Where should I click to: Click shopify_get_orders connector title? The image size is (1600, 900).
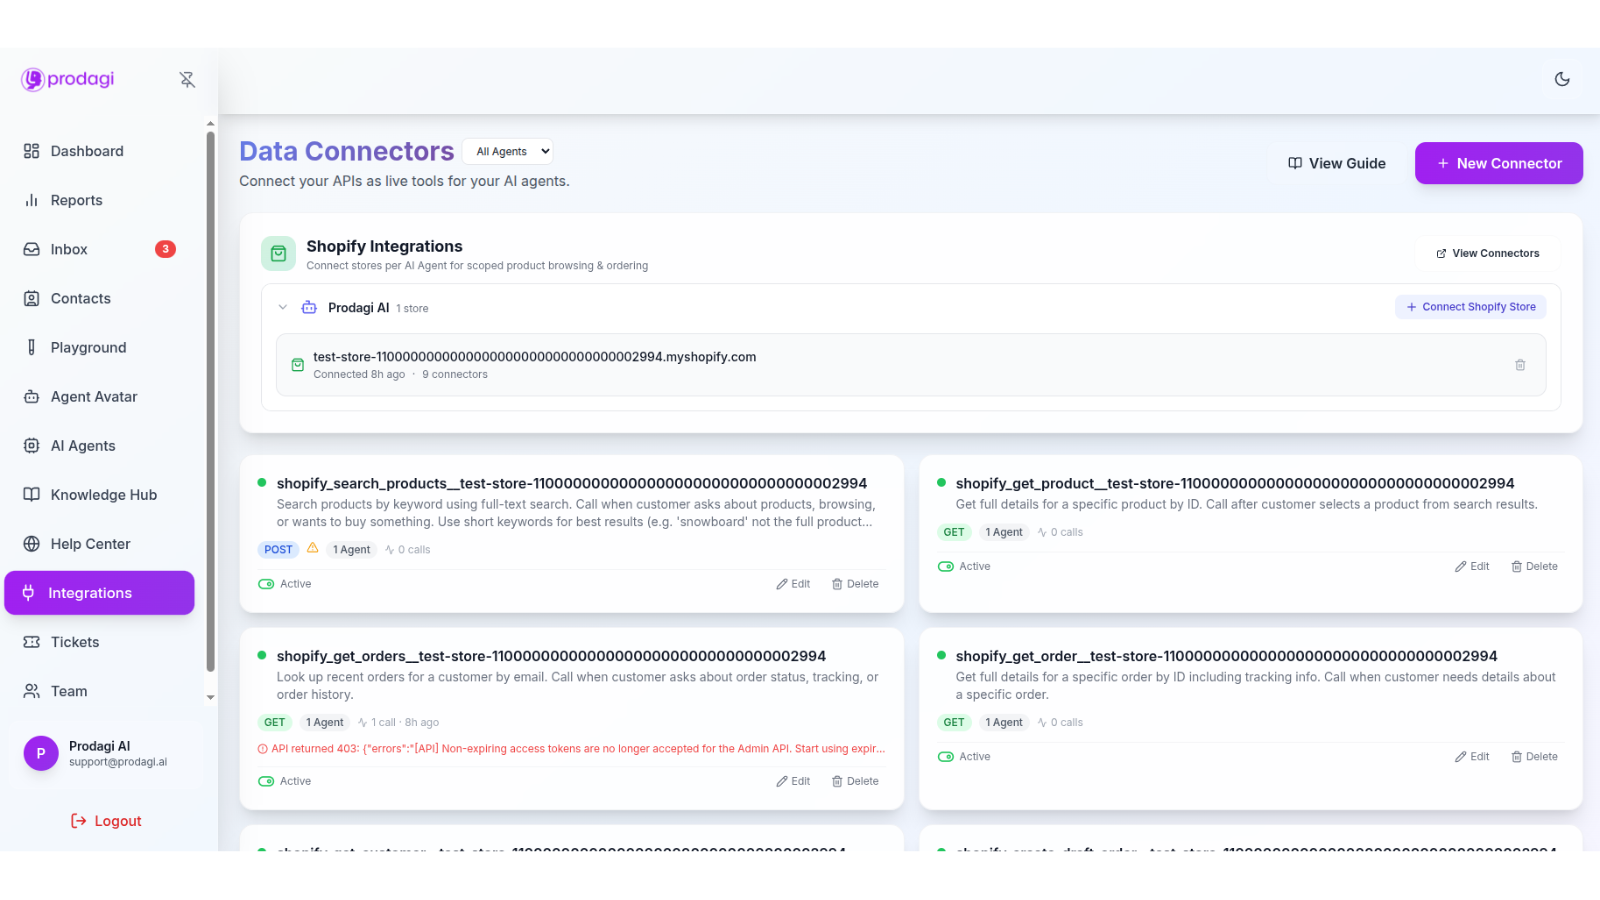click(551, 656)
